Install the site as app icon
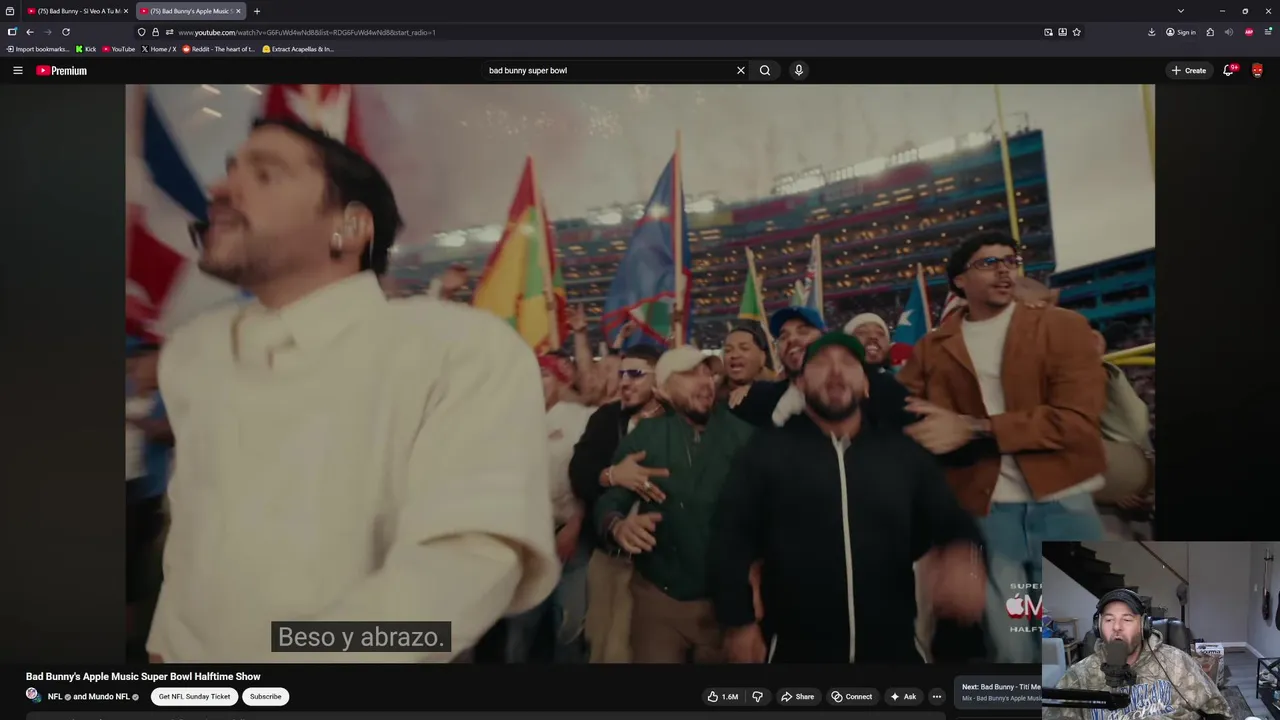The height and width of the screenshot is (720, 1280). click(x=1062, y=32)
